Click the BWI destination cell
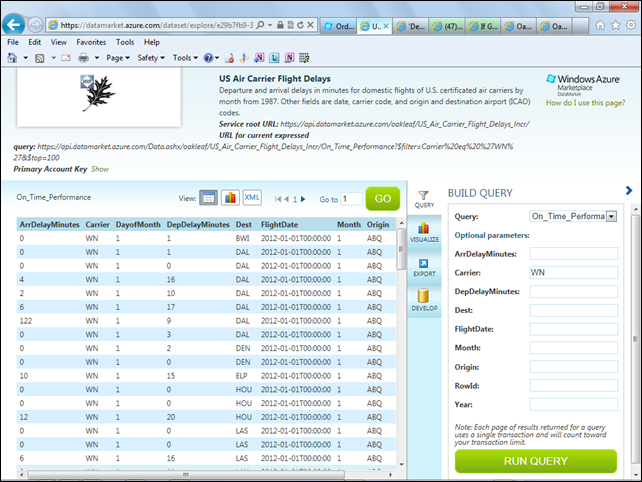The height and width of the screenshot is (482, 642). pos(242,238)
